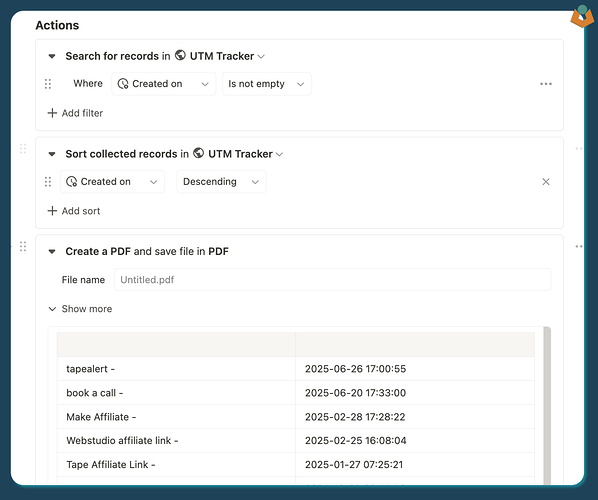
Task: Open the filter field Created on dropdown
Action: click(x=164, y=84)
